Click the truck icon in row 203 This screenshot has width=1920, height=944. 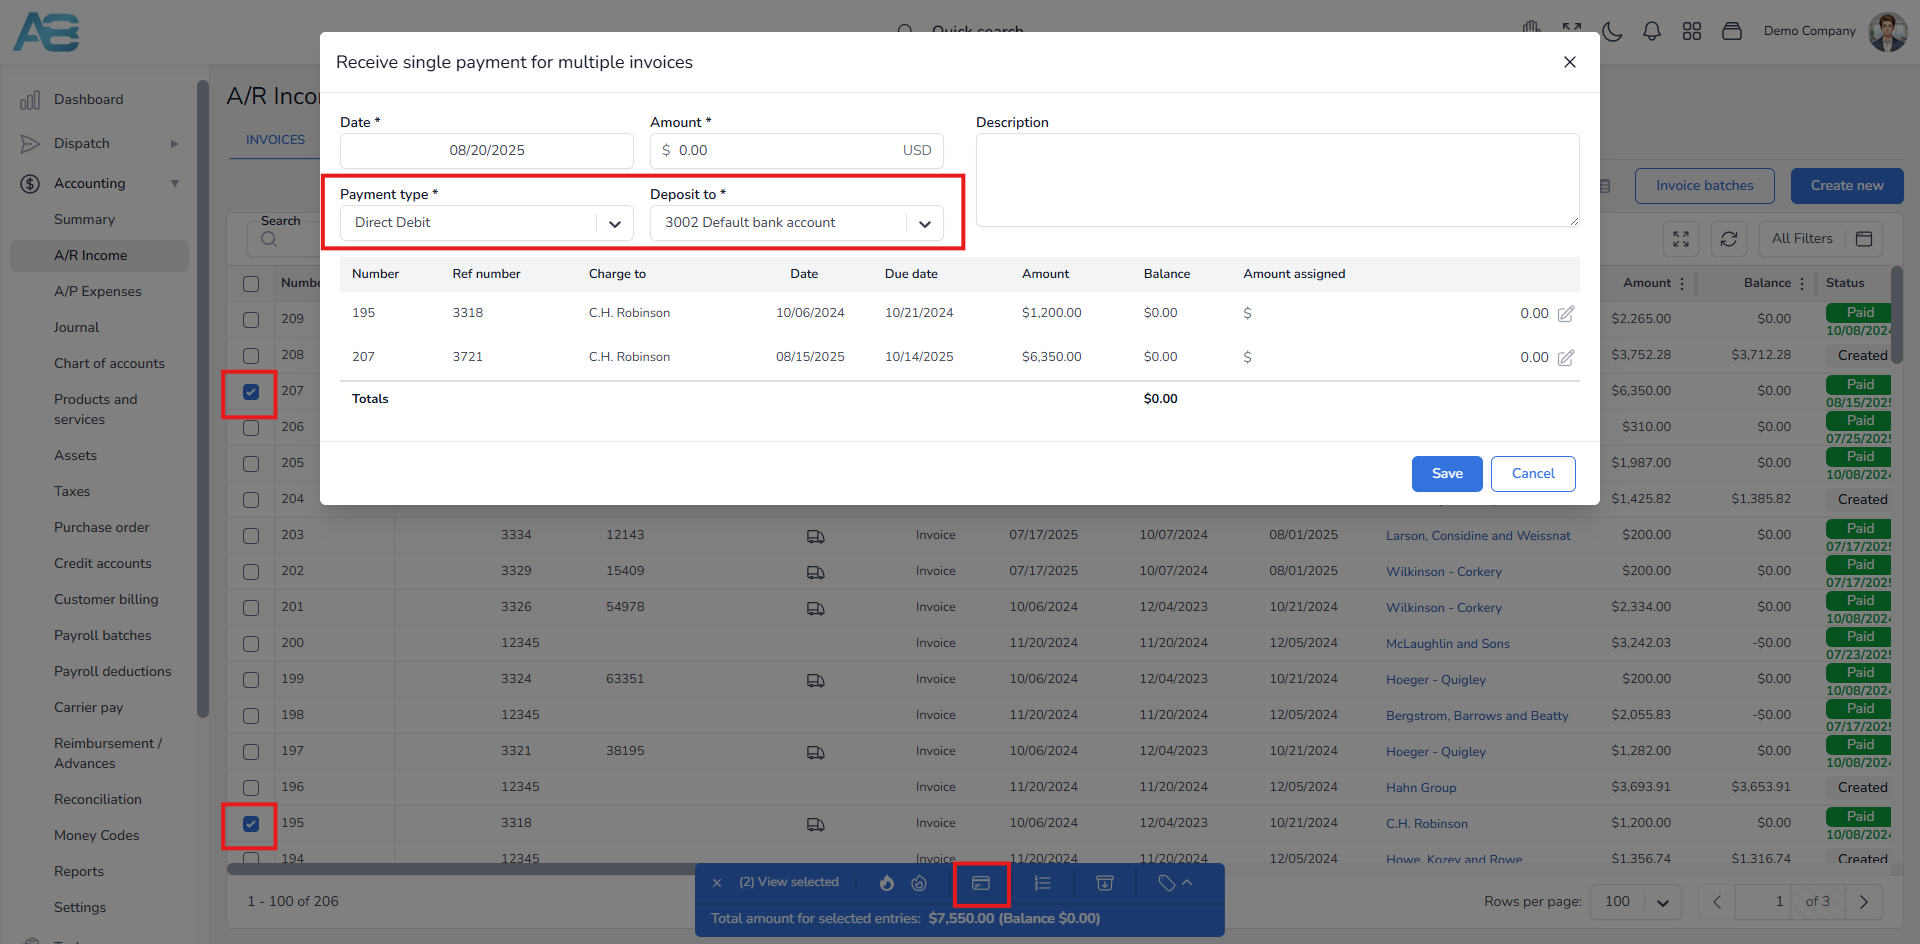816,536
